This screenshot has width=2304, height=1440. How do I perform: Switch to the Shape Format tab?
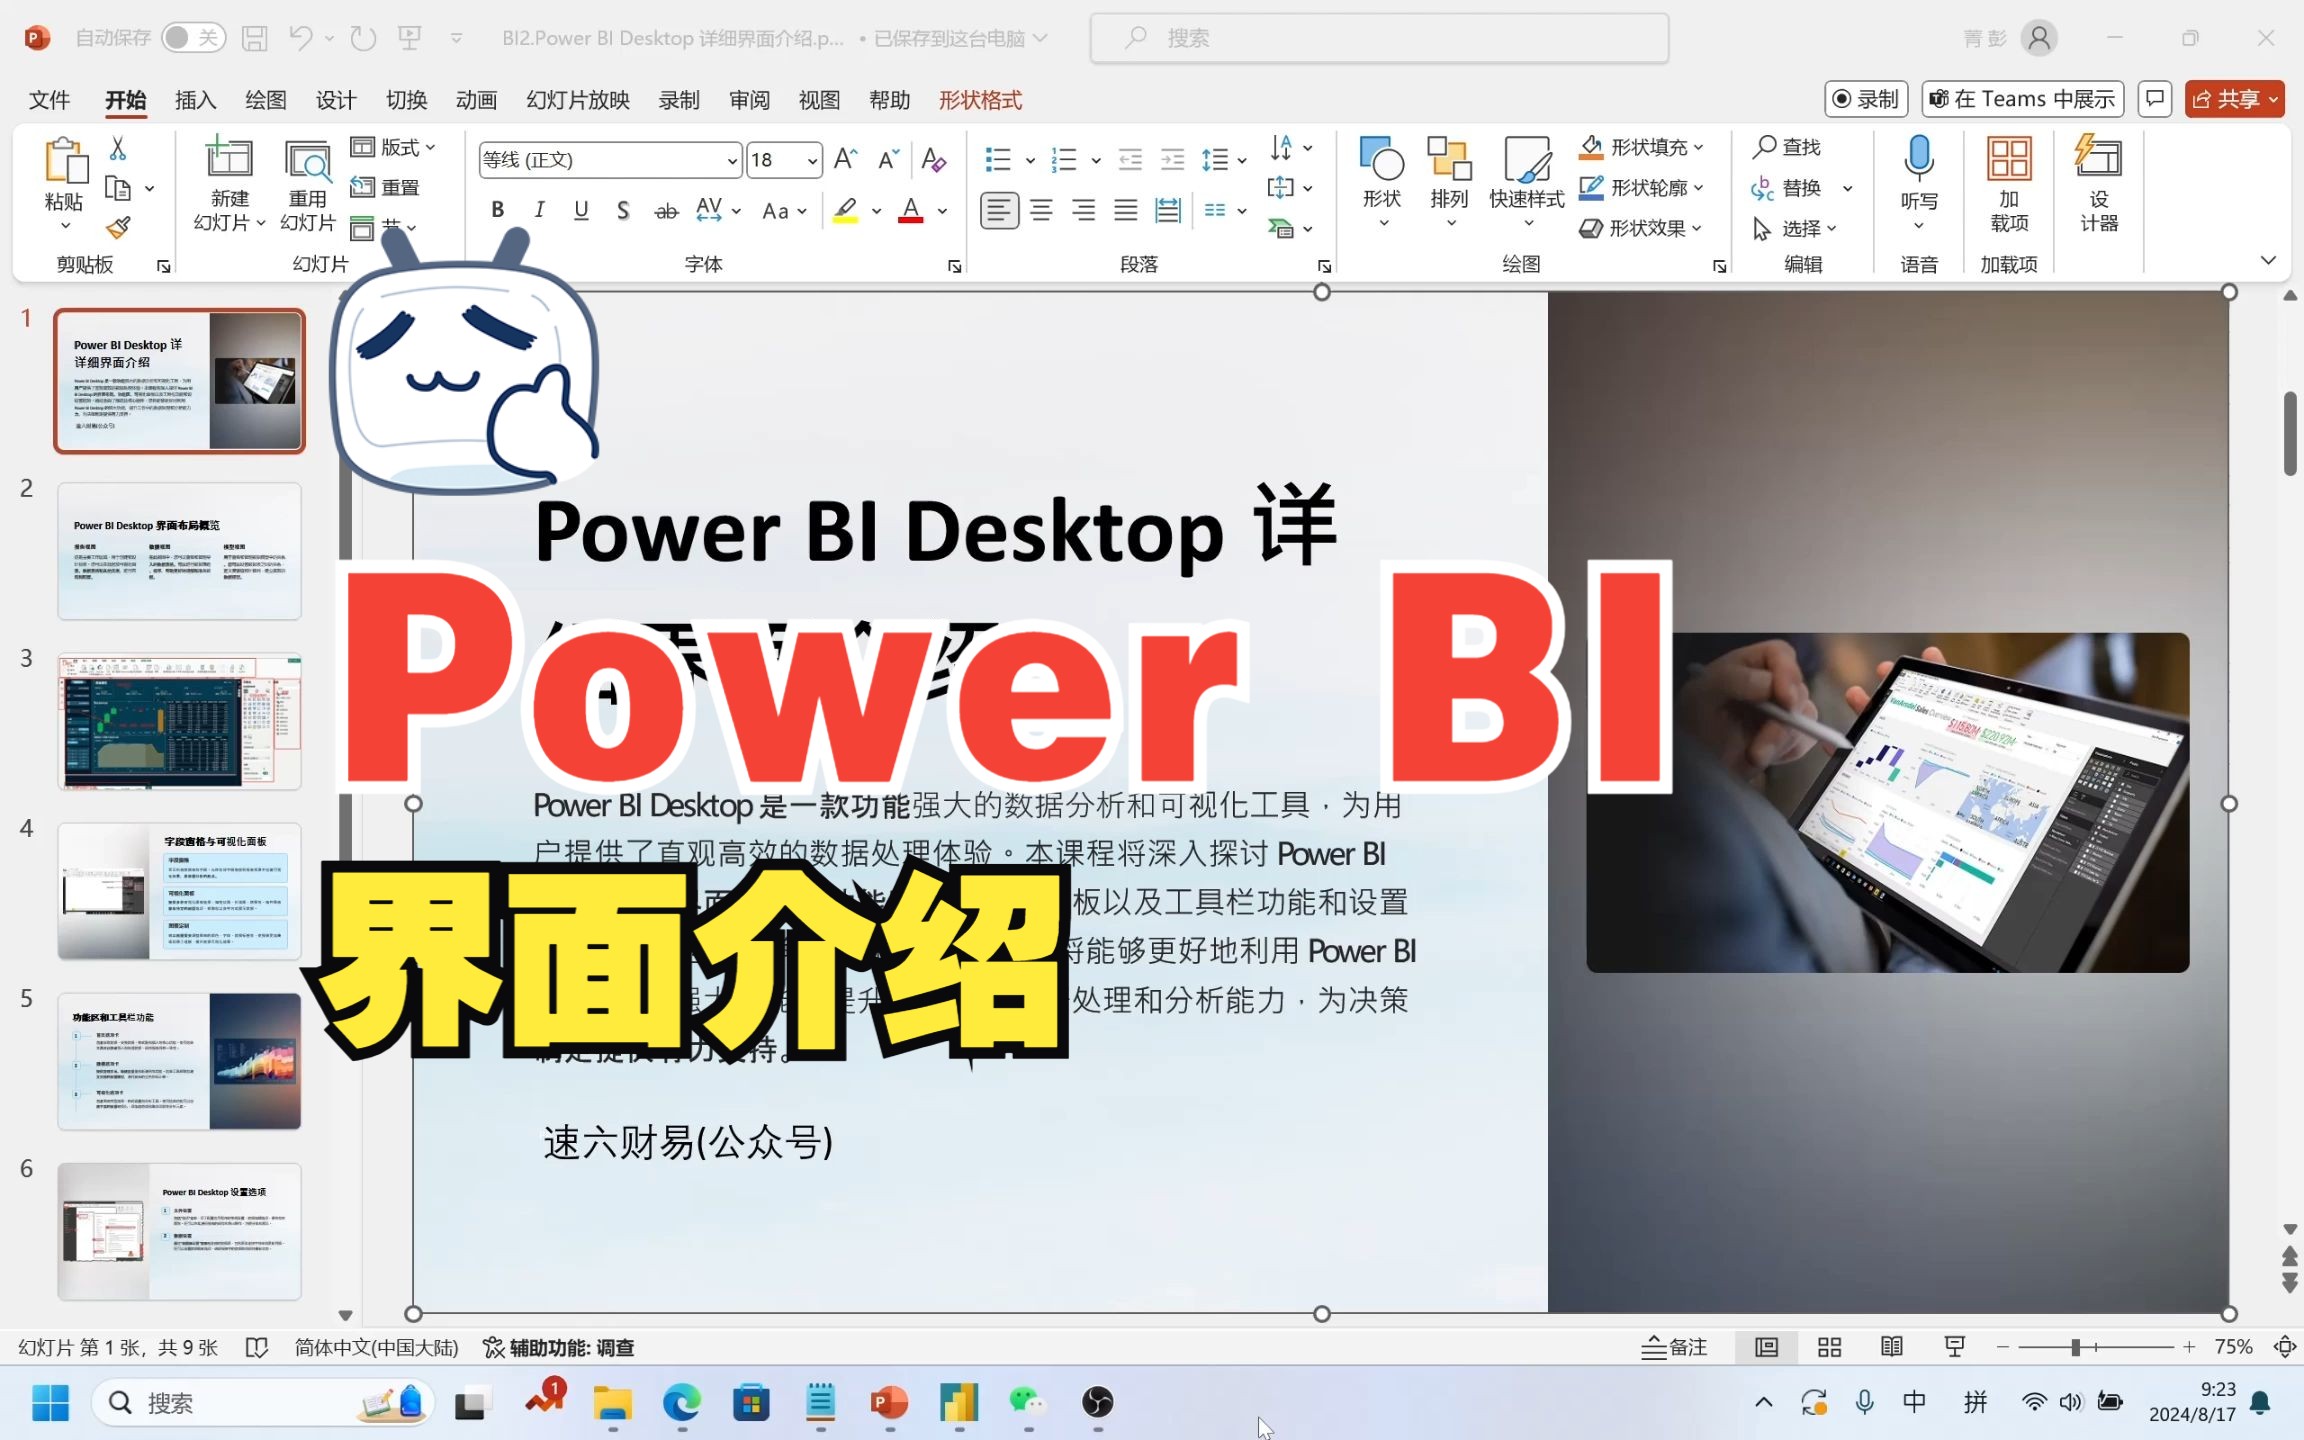979,100
